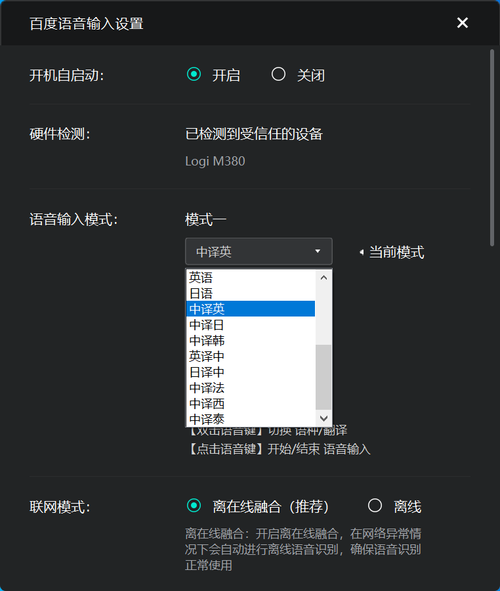Screen dimensions: 500x591
Task: Click the 硬件检测 label
Action: (x=60, y=134)
